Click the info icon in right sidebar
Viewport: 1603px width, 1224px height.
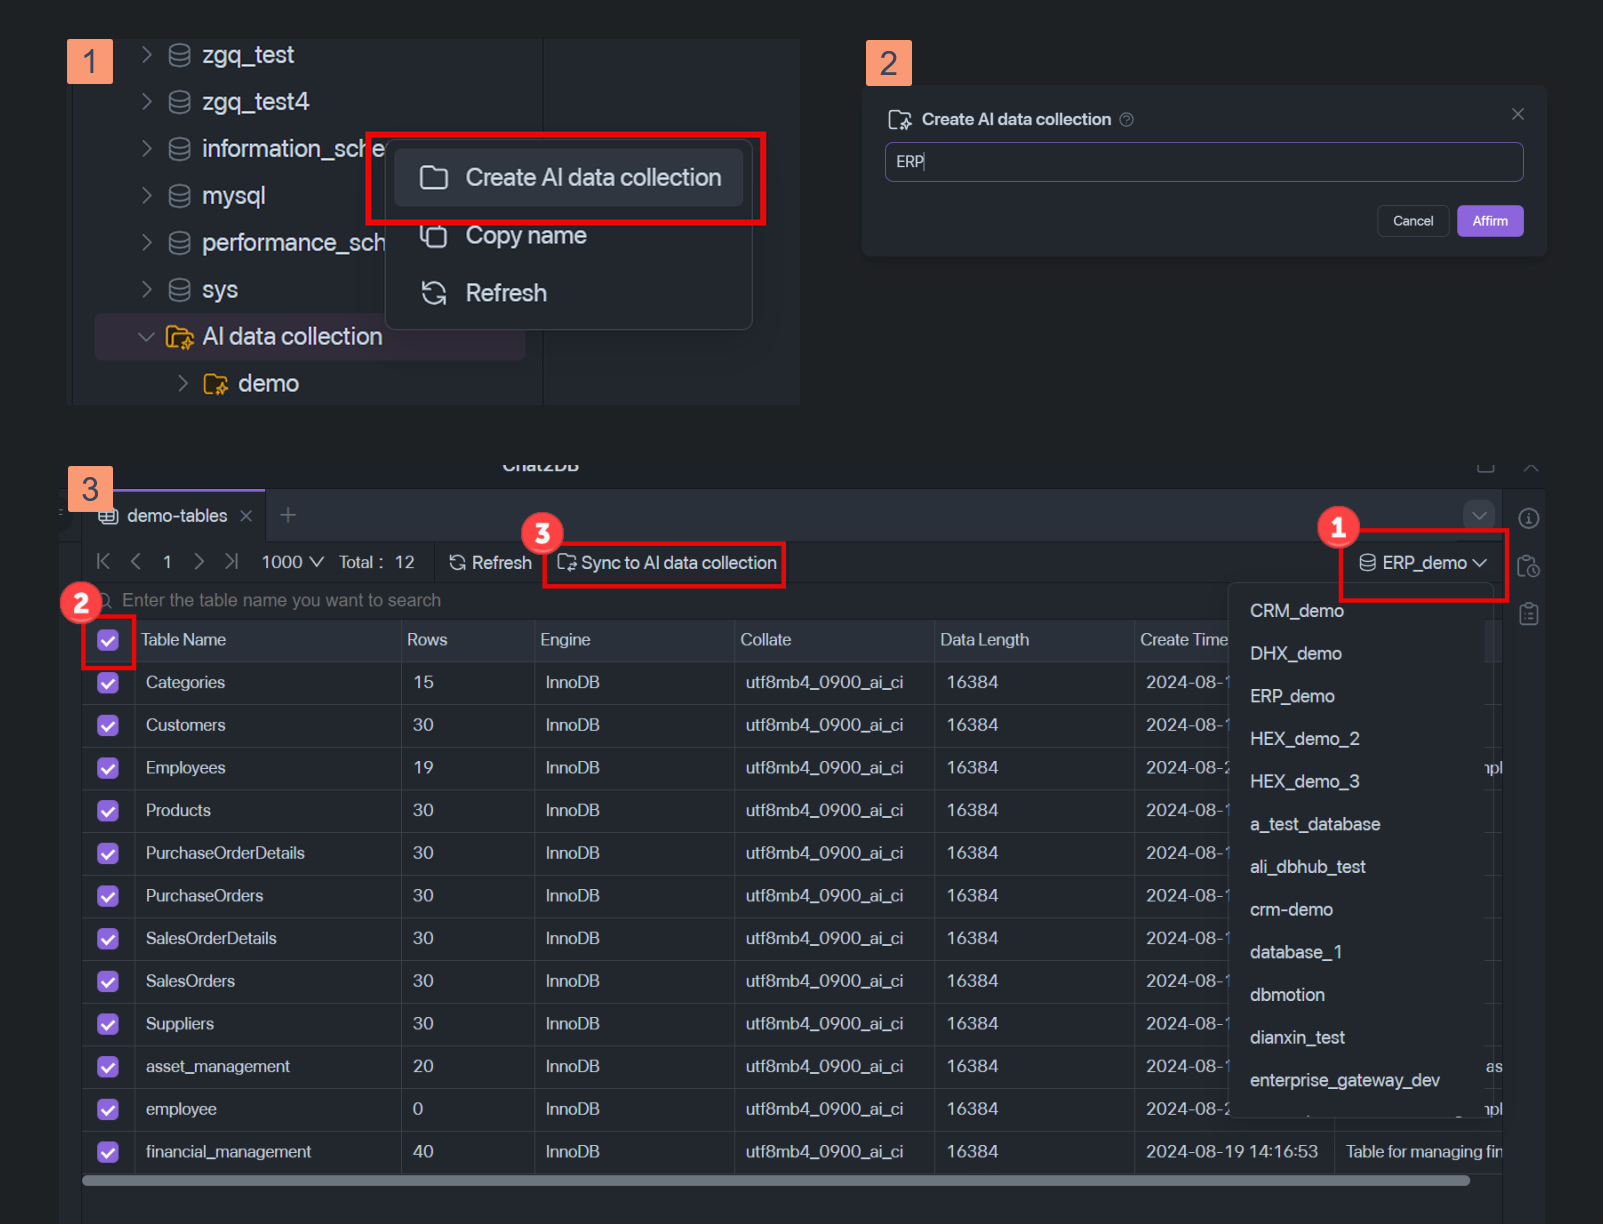click(1528, 518)
